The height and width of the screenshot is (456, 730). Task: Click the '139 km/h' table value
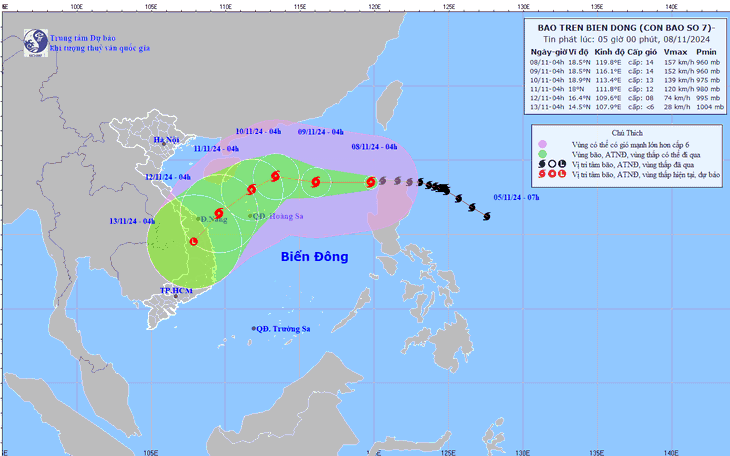click(679, 80)
